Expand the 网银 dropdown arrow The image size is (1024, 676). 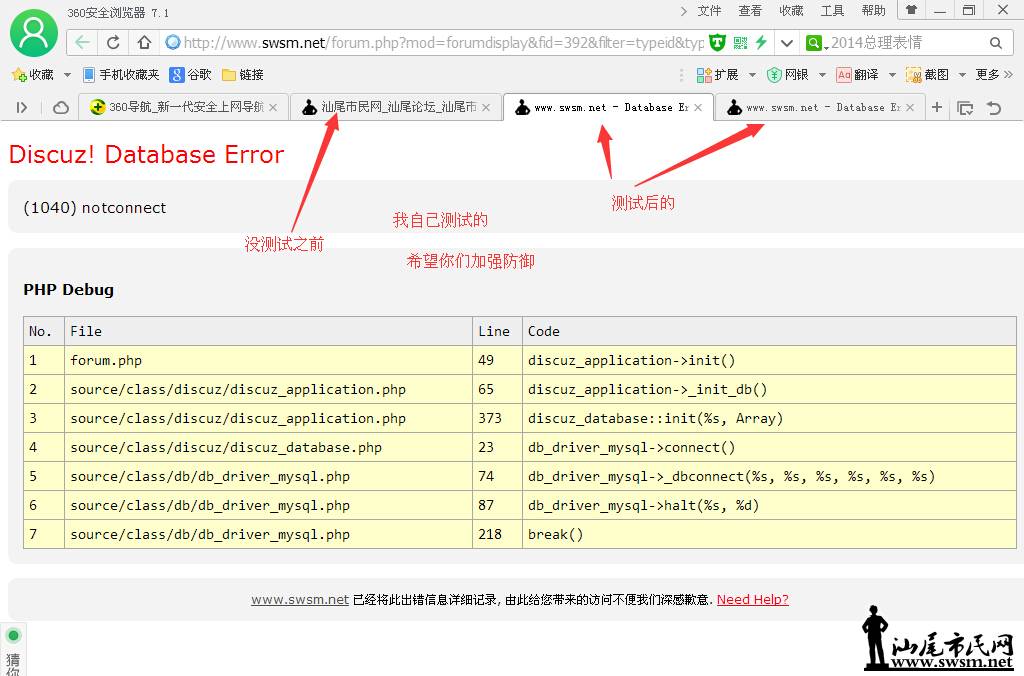pyautogui.click(x=822, y=75)
